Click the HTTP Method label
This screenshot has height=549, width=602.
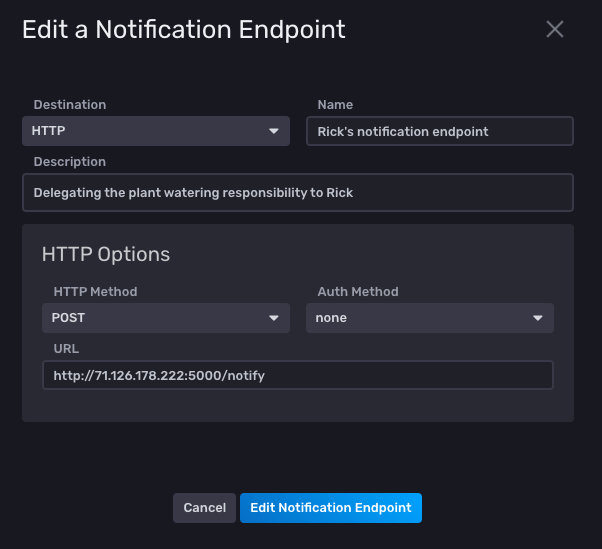point(96,292)
